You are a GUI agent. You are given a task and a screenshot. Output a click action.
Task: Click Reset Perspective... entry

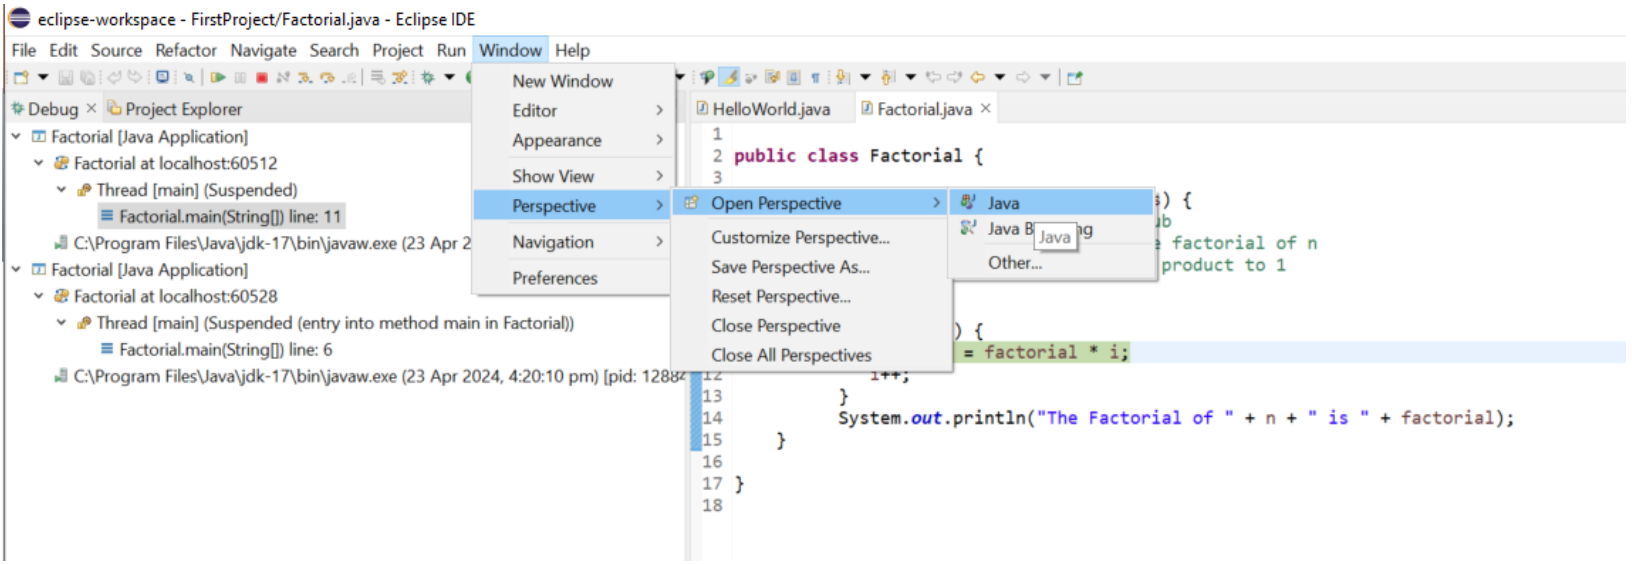[x=810, y=297]
